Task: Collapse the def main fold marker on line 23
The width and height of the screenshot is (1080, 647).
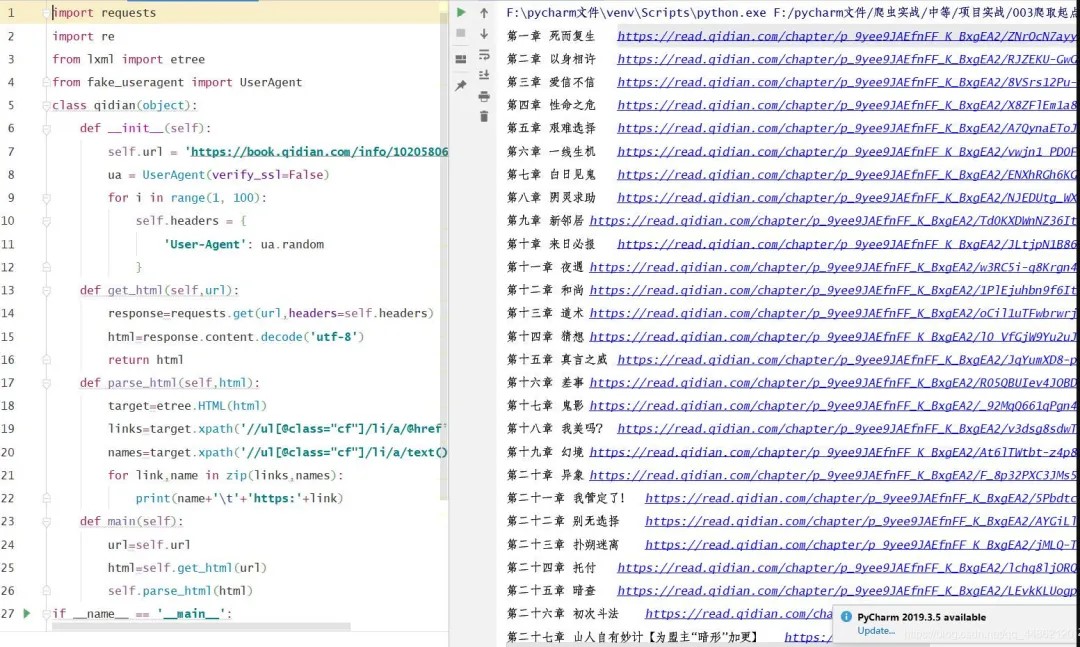Action: click(x=46, y=522)
